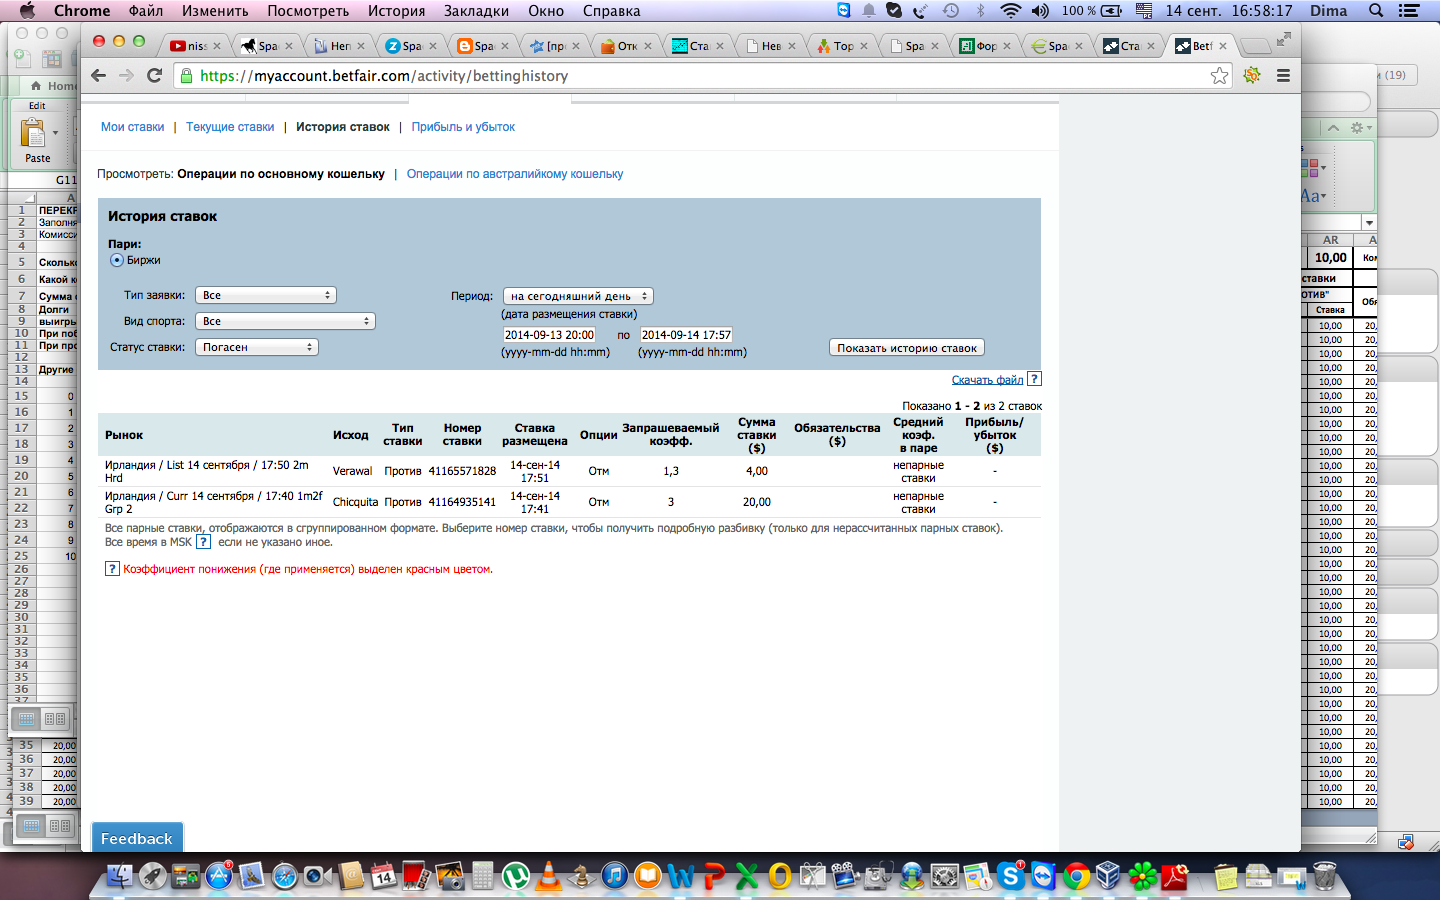Open the Calendar dock icon
1440x900 pixels.
click(384, 877)
